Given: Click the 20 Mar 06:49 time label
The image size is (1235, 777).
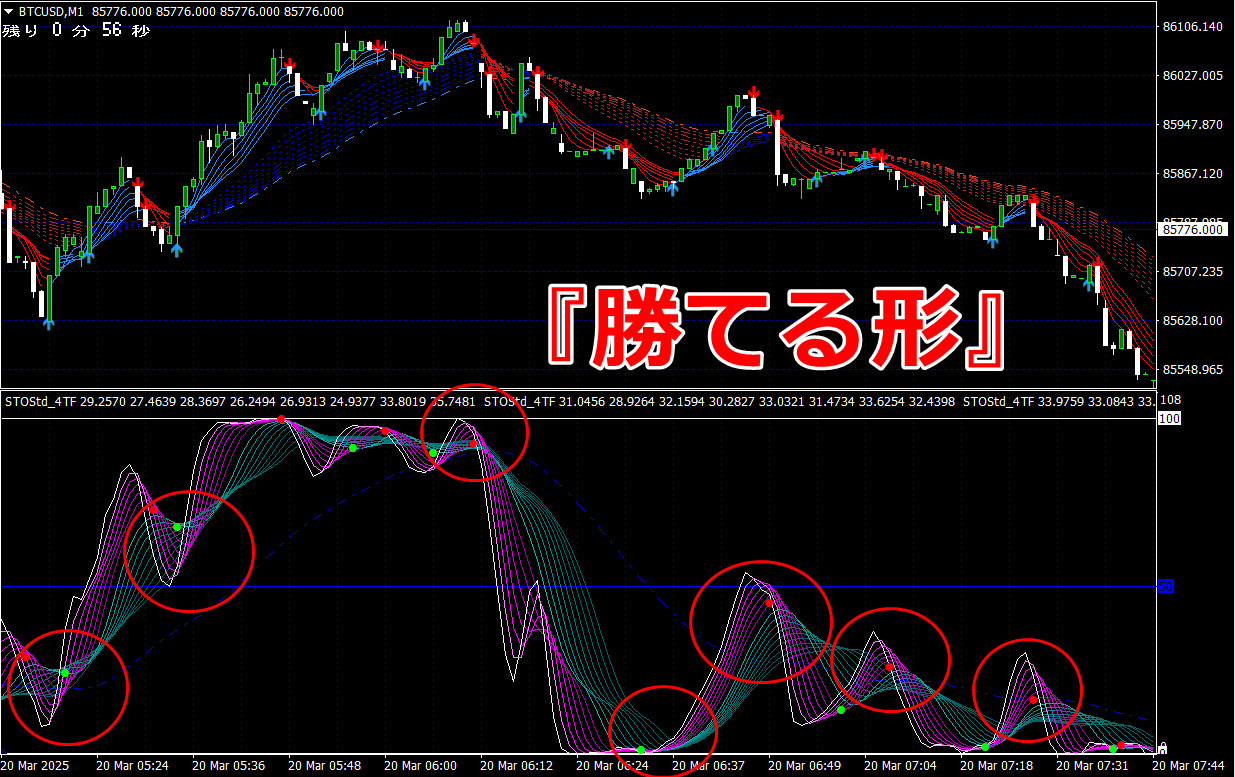Looking at the screenshot, I should pos(806,765).
